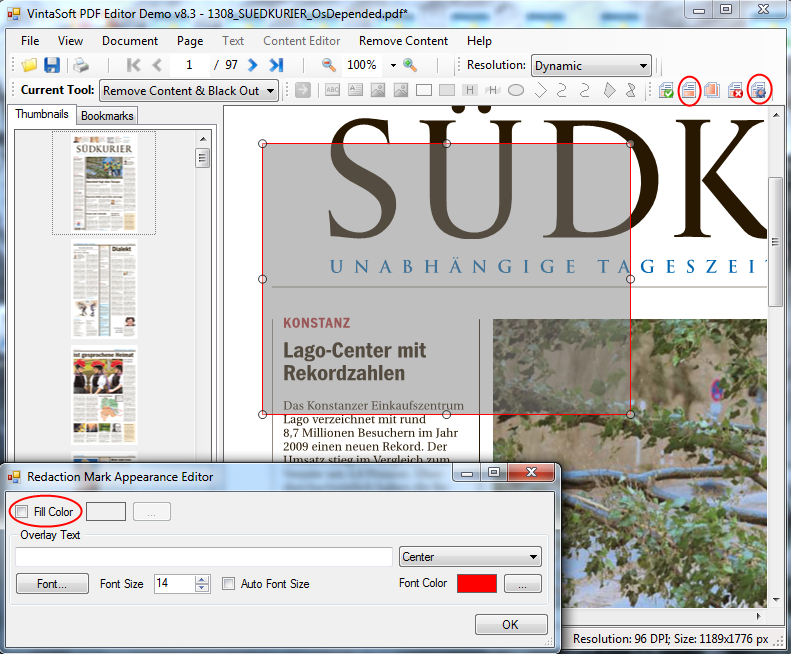The height and width of the screenshot is (654, 791).
Task: Select the second page Dialekt thumbnail
Action: coord(104,291)
